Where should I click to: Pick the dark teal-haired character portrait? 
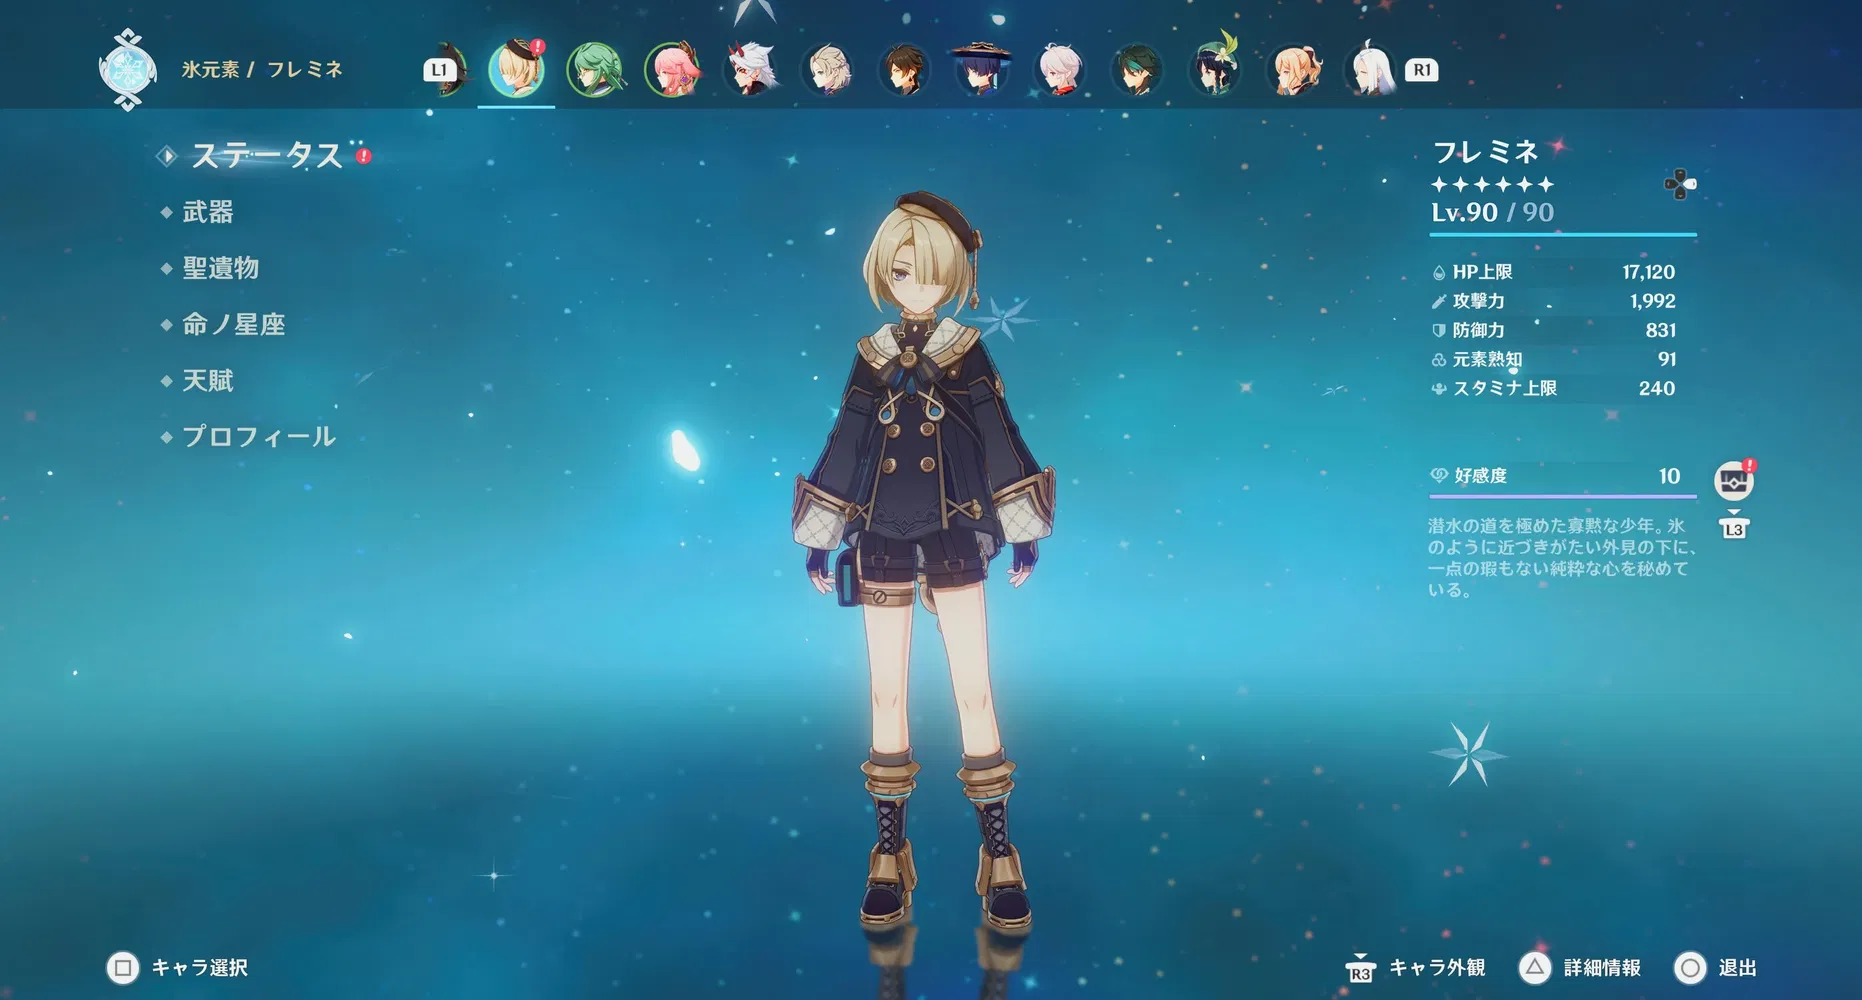click(x=1137, y=69)
